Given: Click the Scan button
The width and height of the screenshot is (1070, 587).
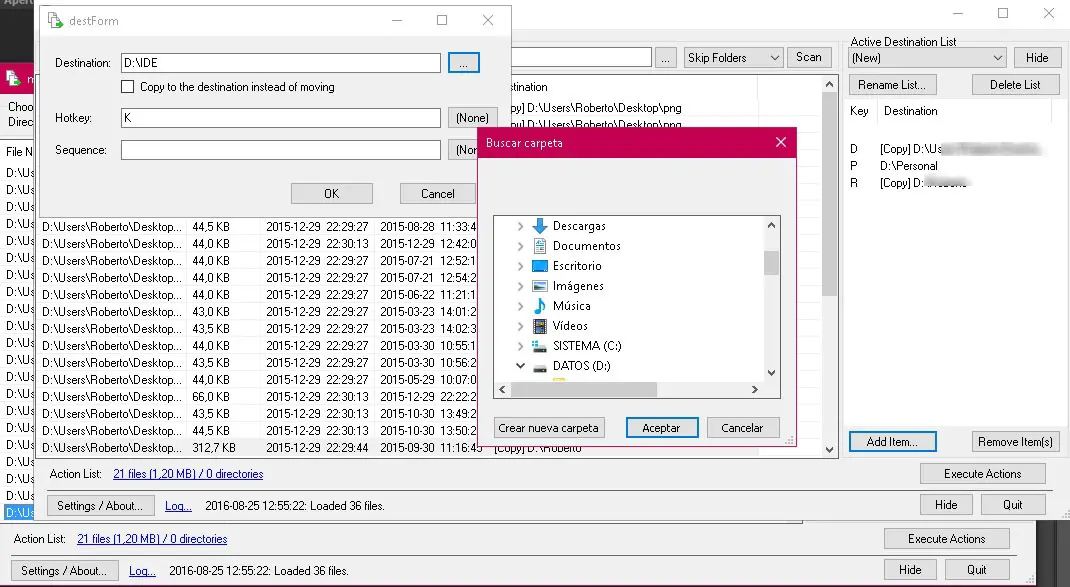Looking at the screenshot, I should point(809,57).
